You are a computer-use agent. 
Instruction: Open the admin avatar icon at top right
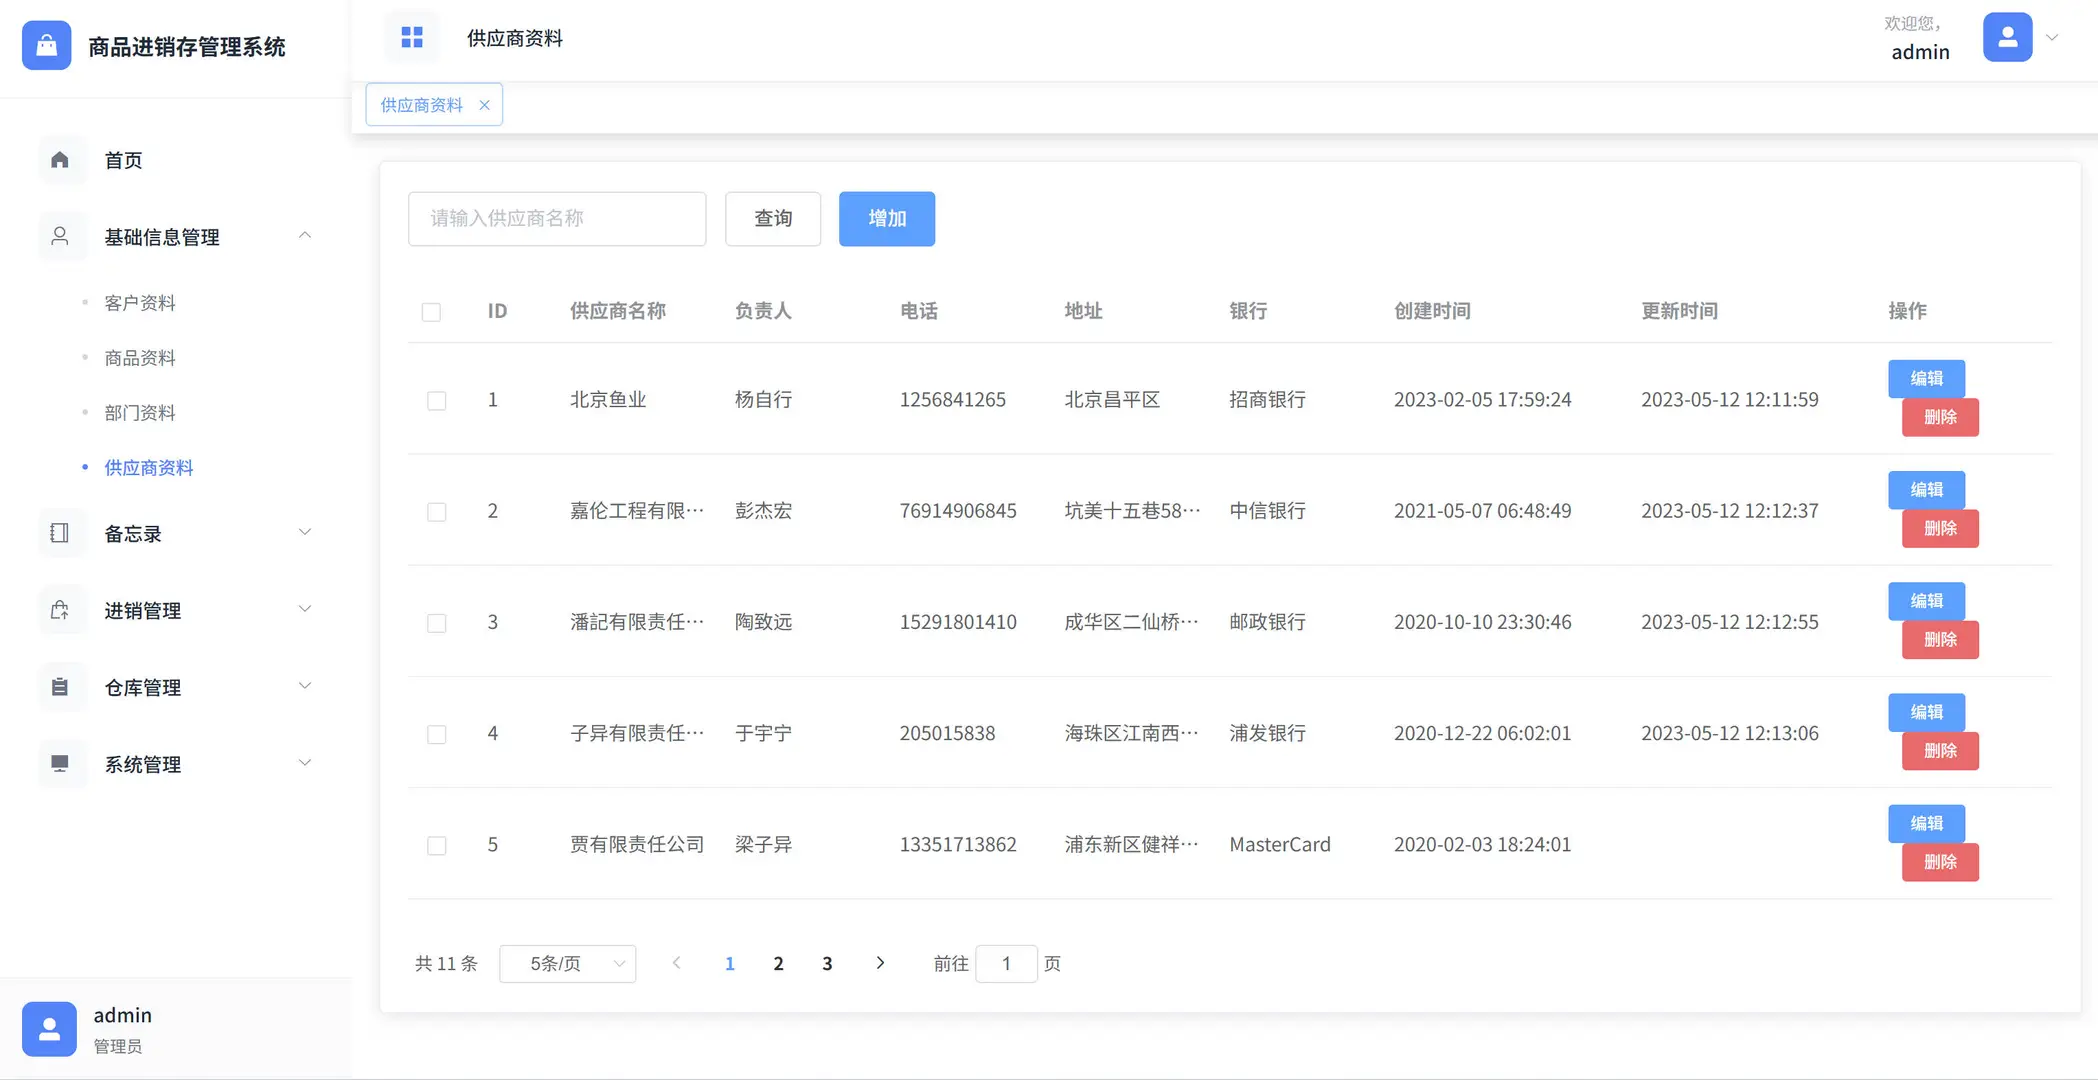click(2007, 36)
